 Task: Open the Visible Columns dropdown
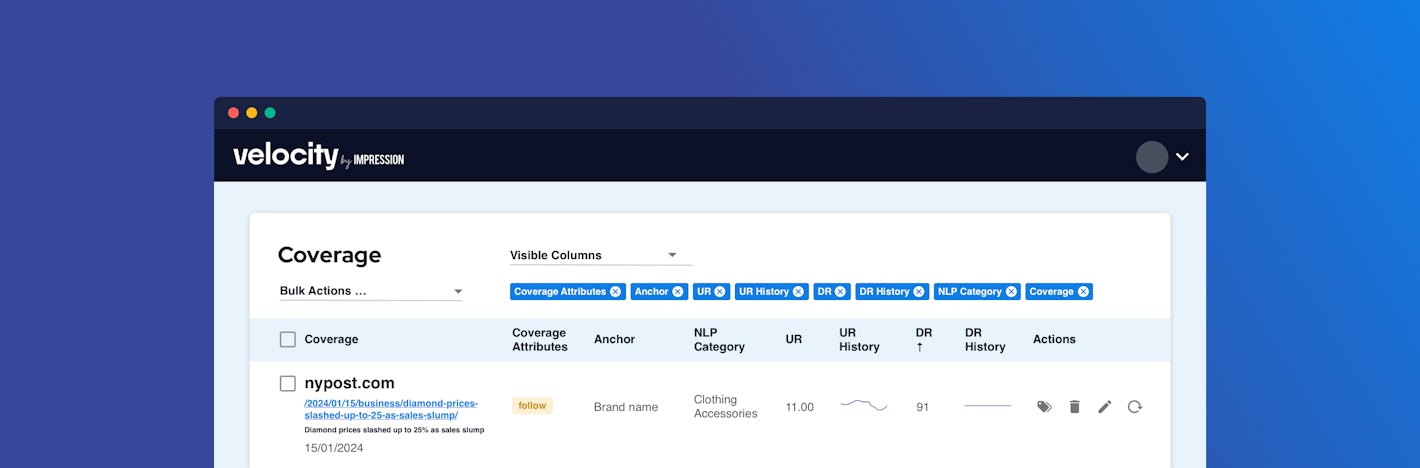[x=600, y=255]
